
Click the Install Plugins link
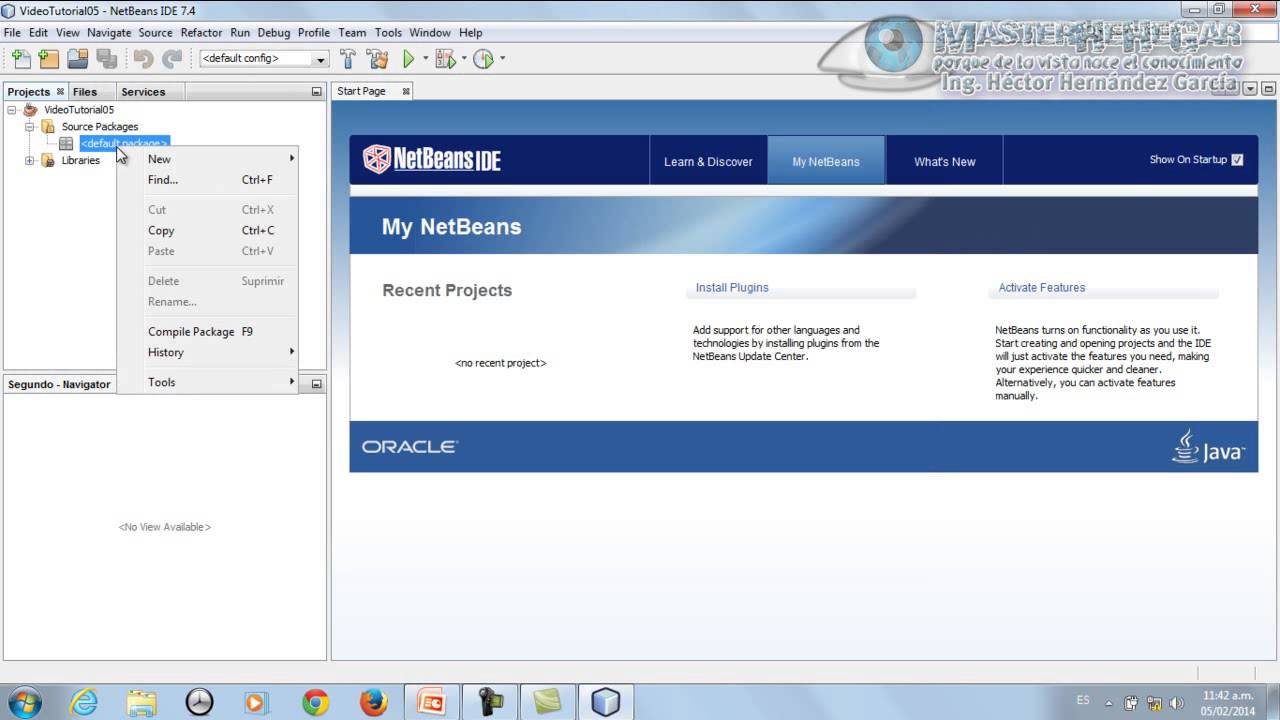[x=732, y=287]
